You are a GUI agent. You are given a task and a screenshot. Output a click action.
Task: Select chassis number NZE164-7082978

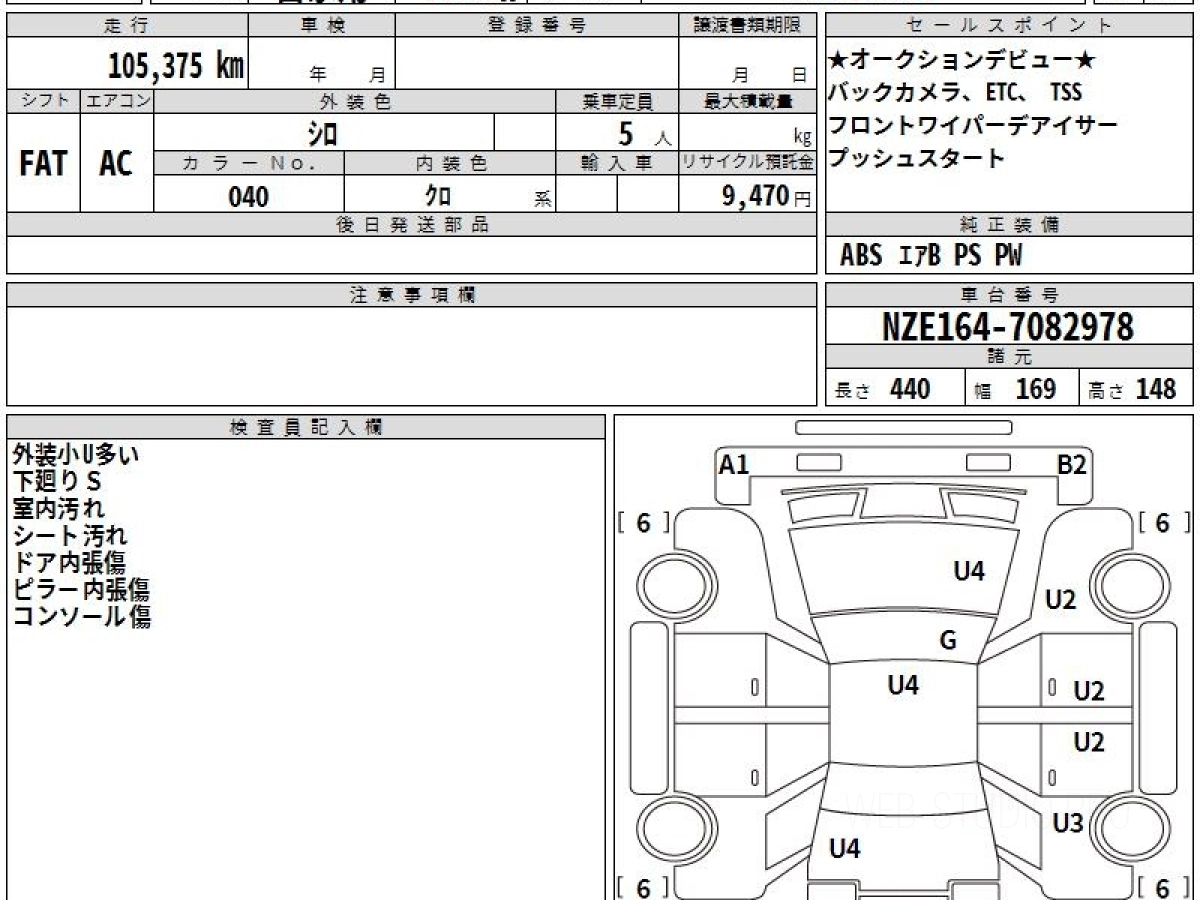tap(1008, 327)
